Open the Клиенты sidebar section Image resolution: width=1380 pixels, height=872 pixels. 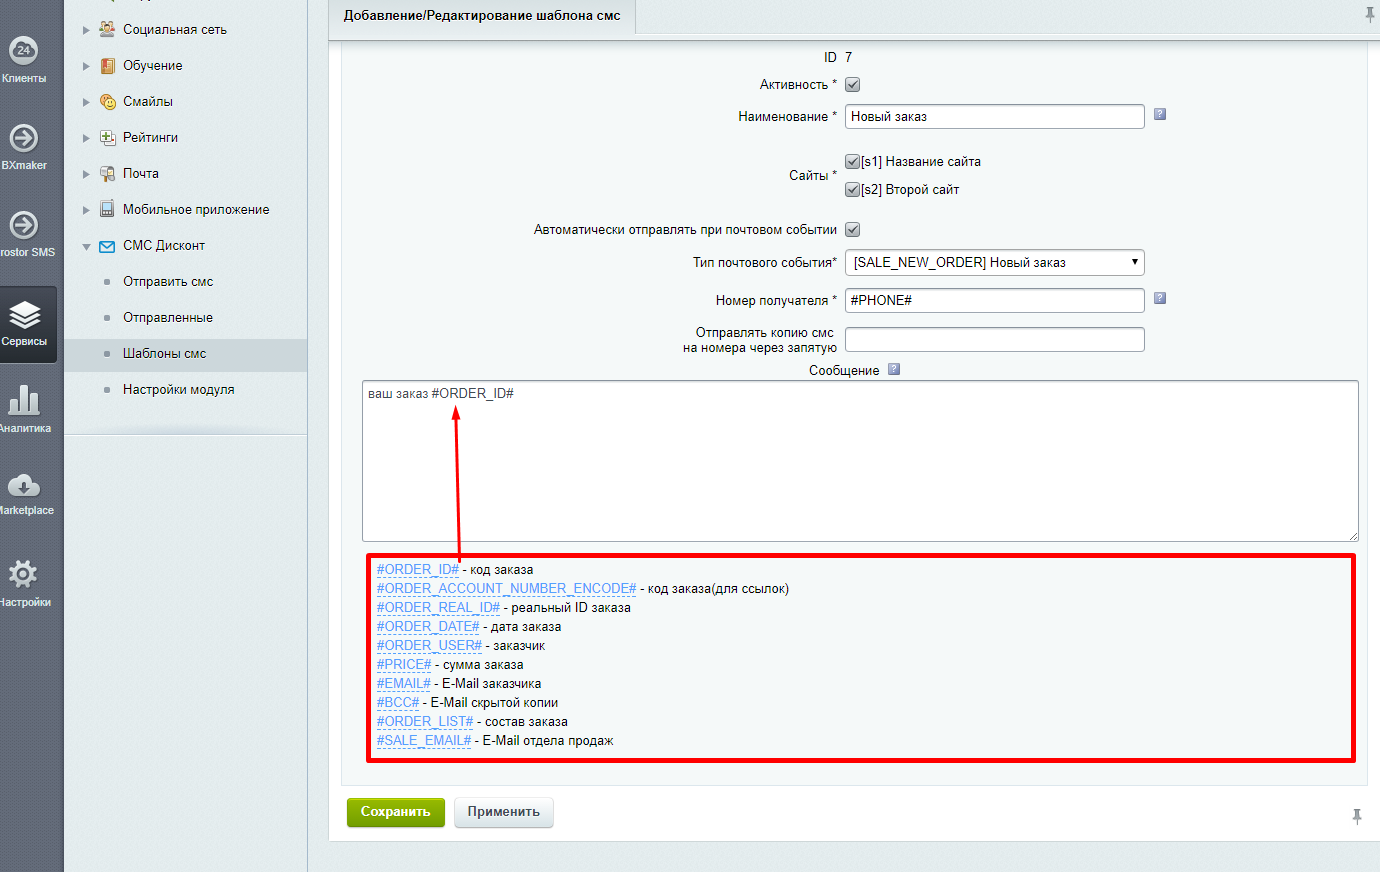(x=24, y=59)
